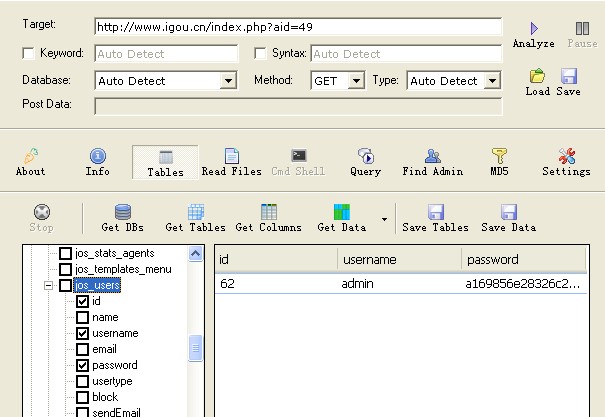
Task: Open the Settings tools icon
Action: 566,156
